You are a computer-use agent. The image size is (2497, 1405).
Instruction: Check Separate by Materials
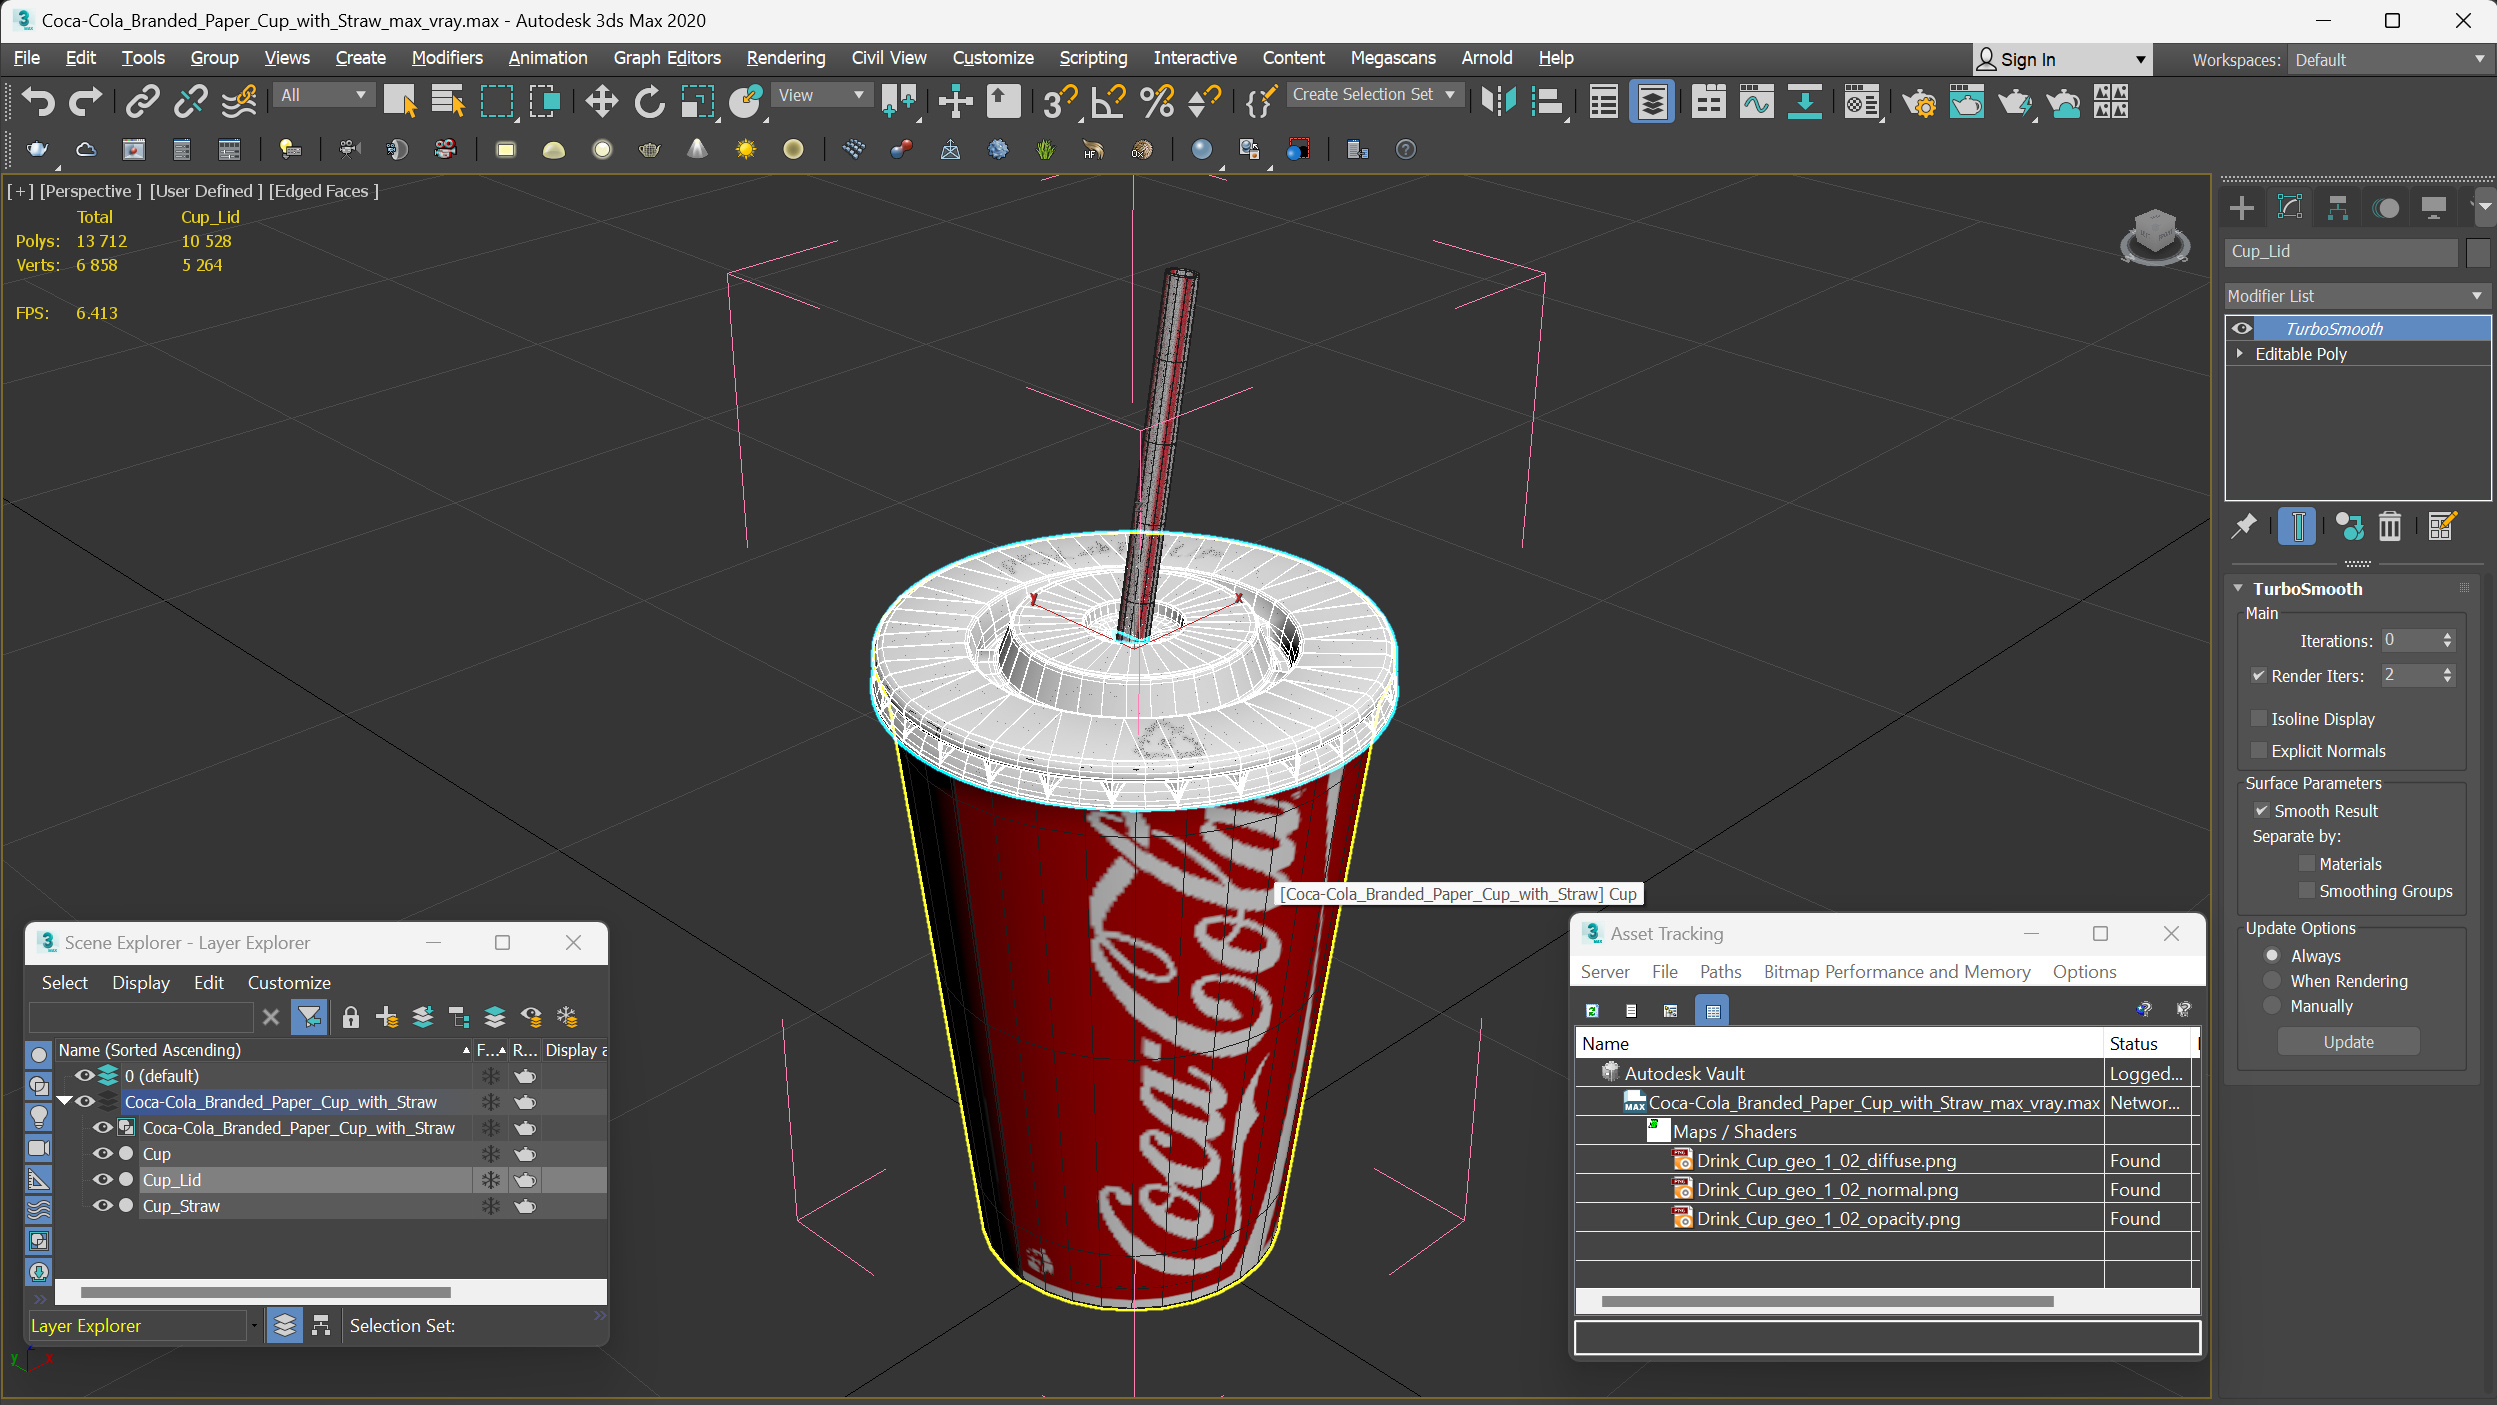point(2306,863)
